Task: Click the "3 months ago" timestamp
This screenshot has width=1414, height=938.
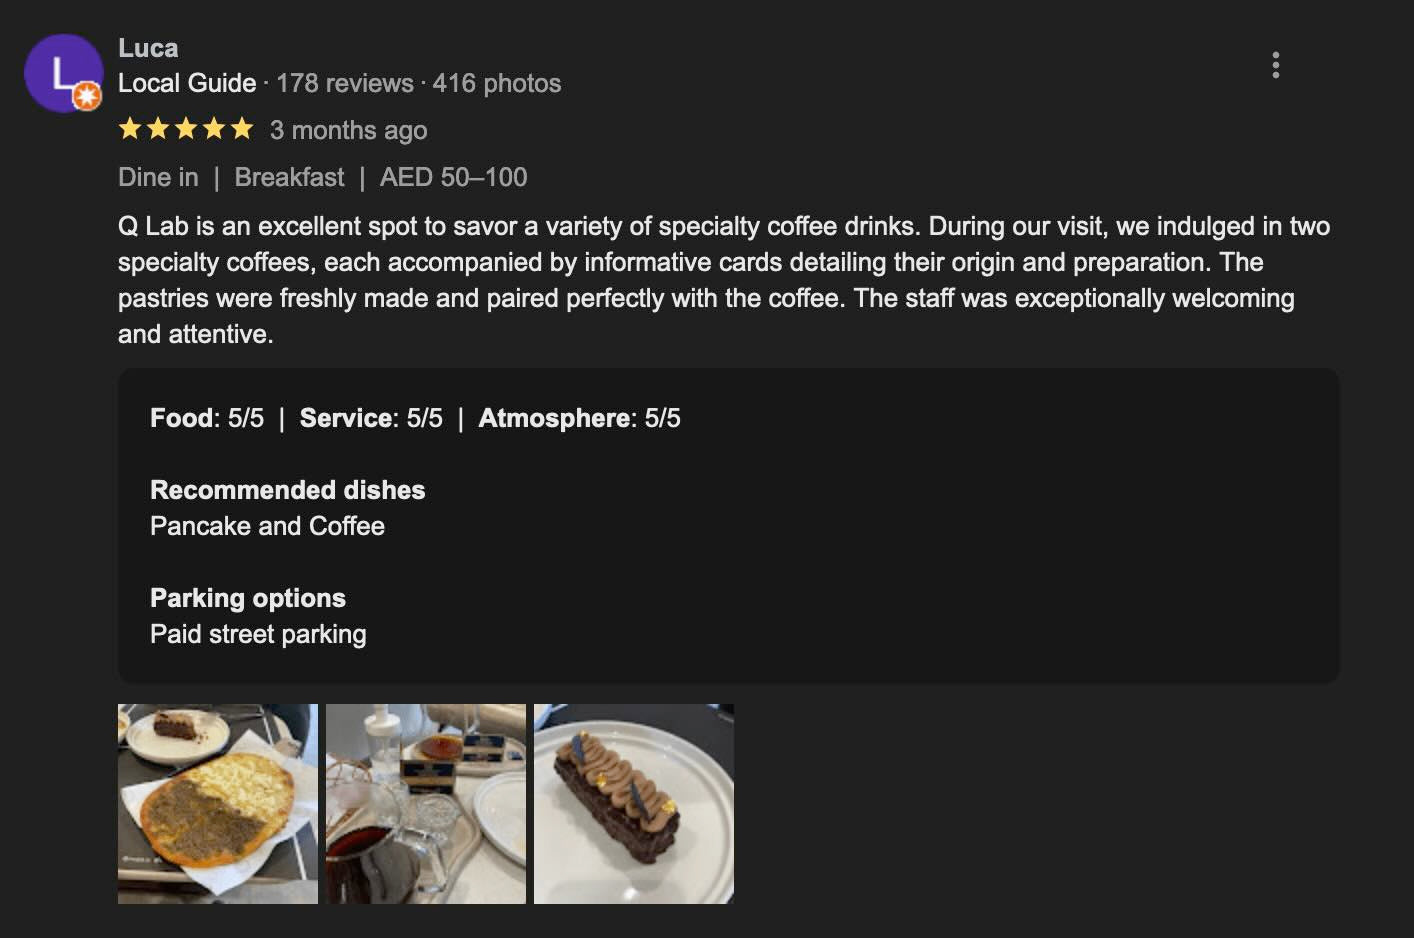Action: pos(348,130)
